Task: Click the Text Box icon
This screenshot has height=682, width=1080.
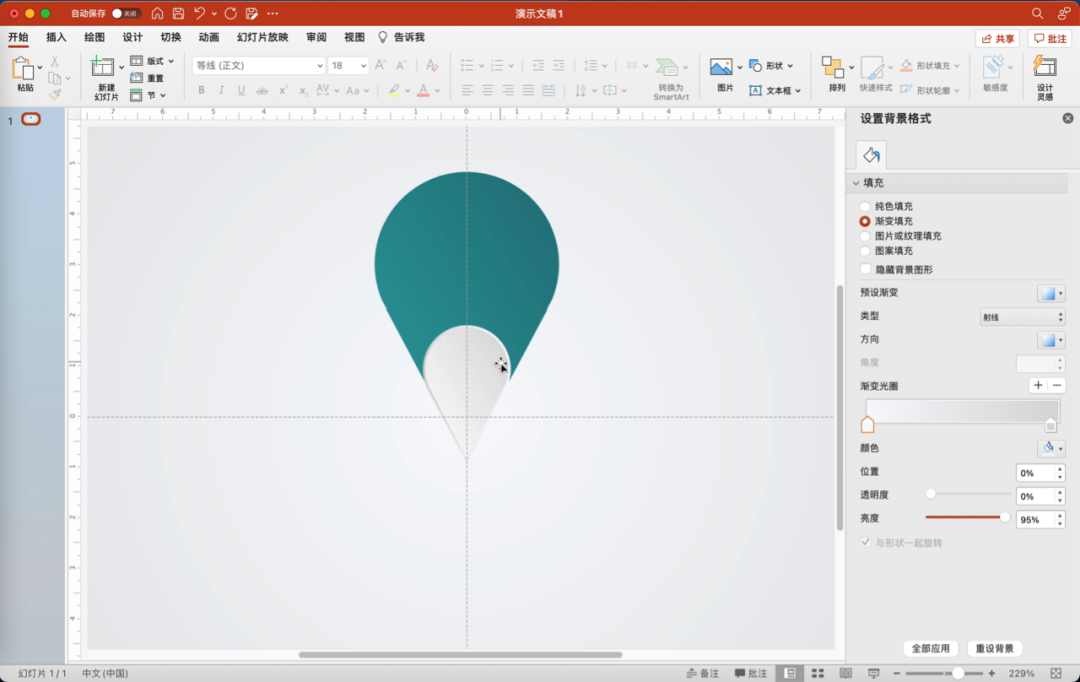Action: 756,90
